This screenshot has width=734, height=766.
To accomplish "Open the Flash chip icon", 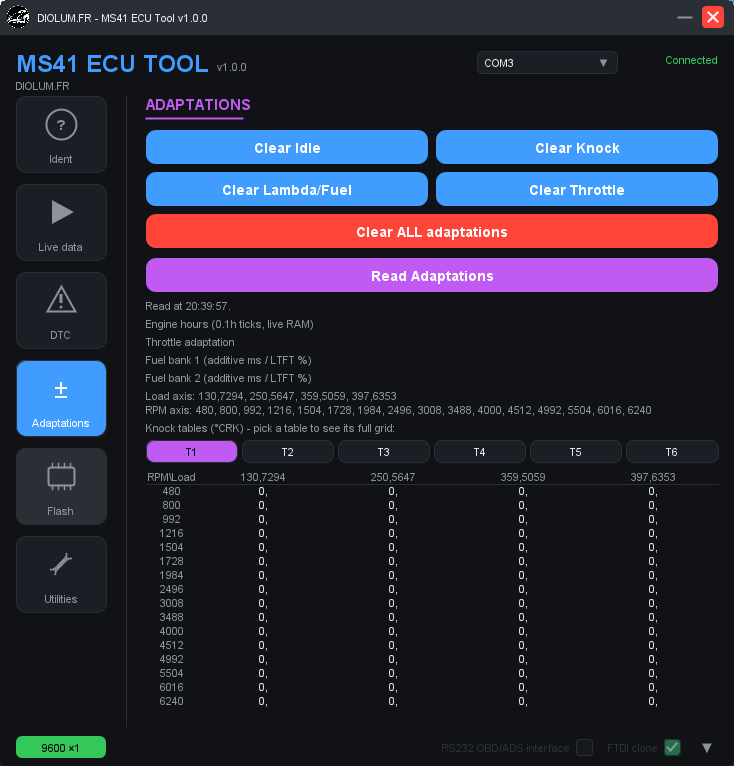I will click(61, 476).
